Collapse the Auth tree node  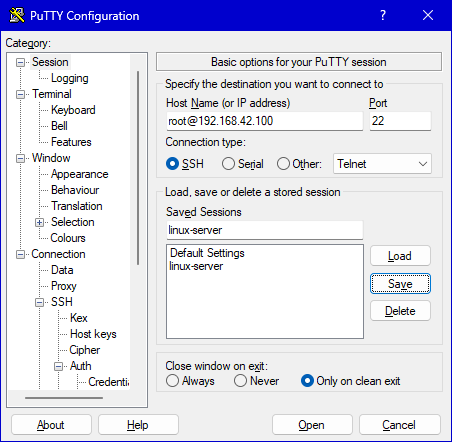(x=58, y=366)
